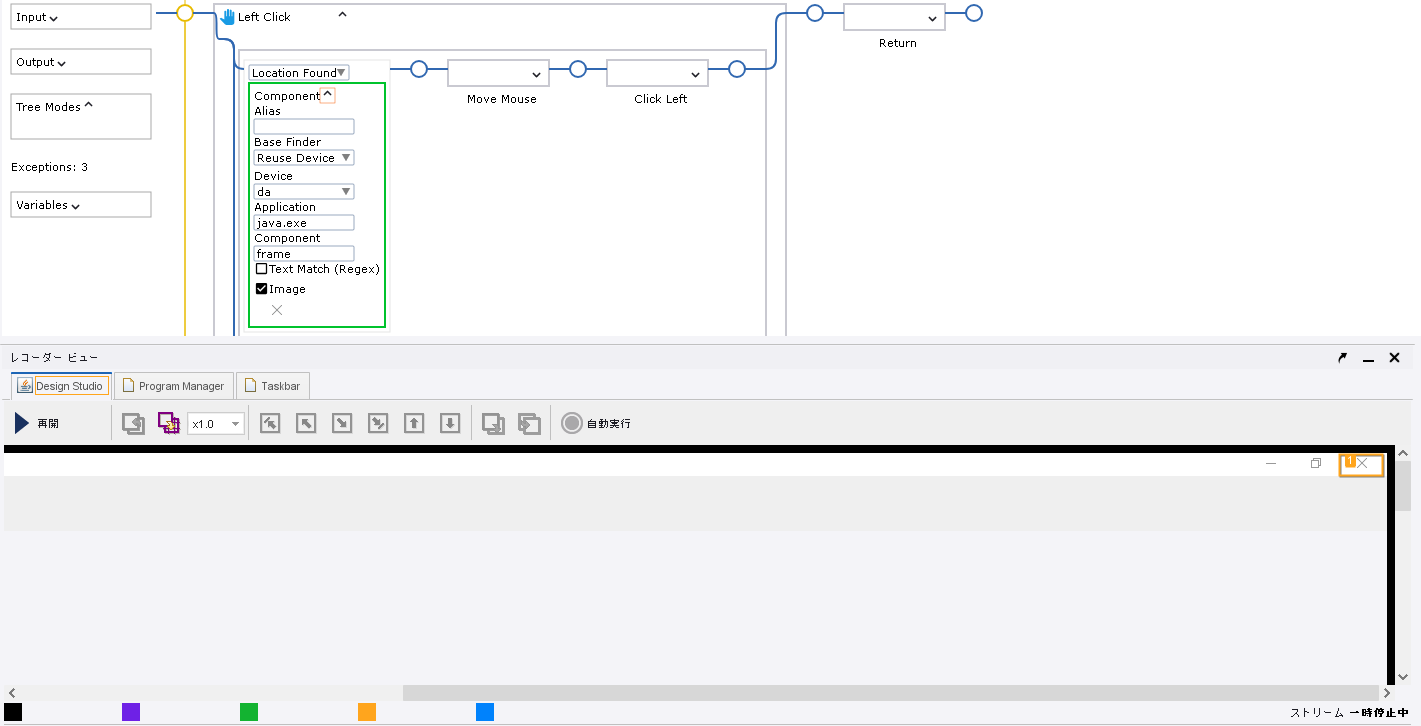Image resolution: width=1421 pixels, height=726 pixels.
Task: Click the purple overlapping-windows toolbar icon
Action: point(168,423)
